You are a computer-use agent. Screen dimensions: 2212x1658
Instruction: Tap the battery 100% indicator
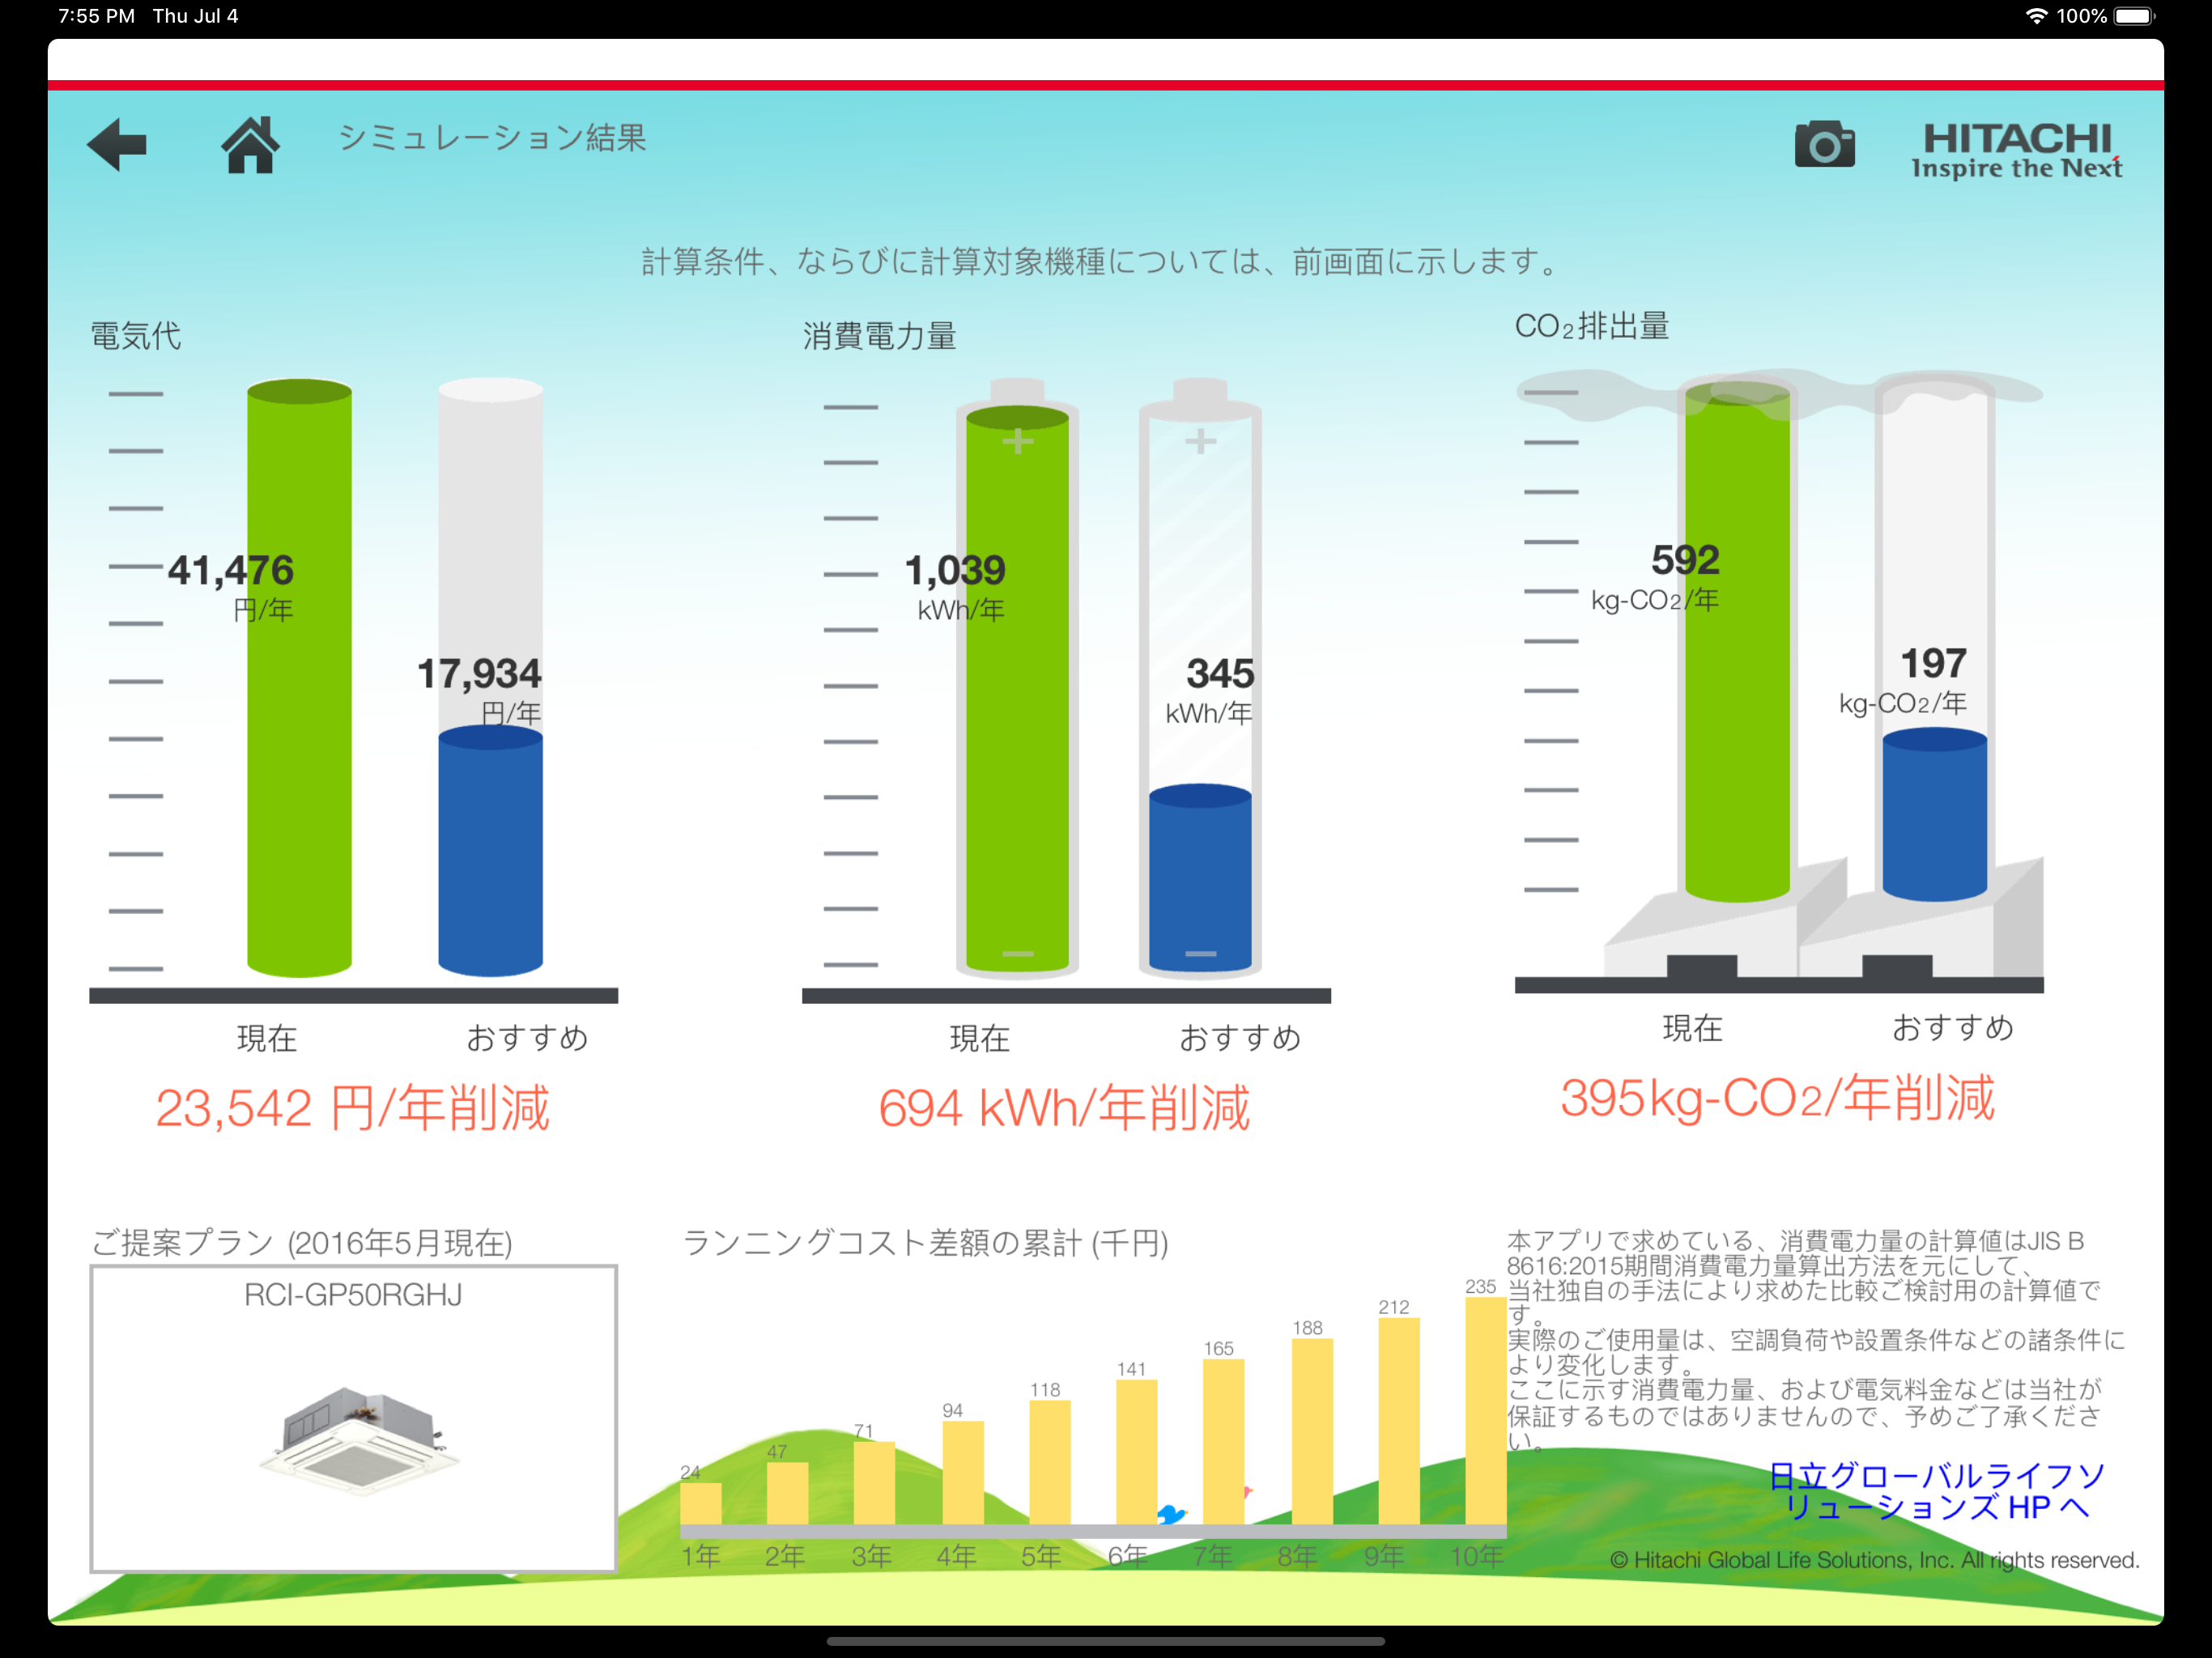click(x=2106, y=16)
